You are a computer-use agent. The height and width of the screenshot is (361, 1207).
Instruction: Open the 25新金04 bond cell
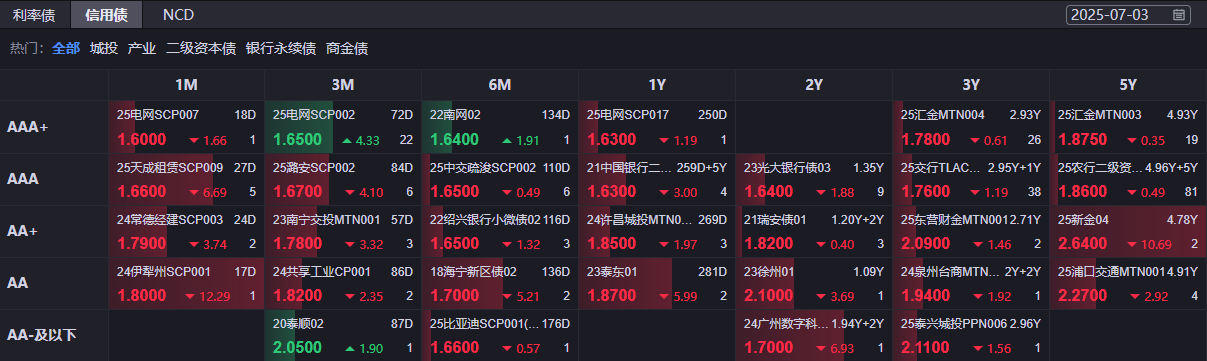pyautogui.click(x=1128, y=231)
